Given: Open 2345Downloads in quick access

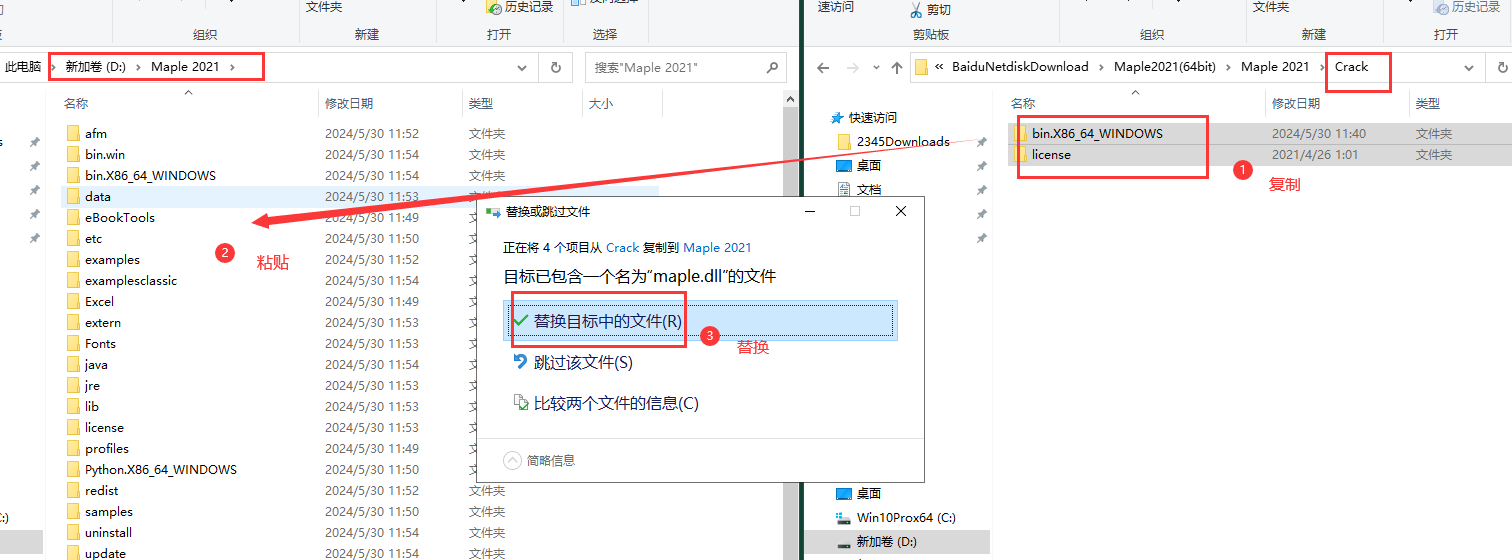Looking at the screenshot, I should tap(902, 141).
